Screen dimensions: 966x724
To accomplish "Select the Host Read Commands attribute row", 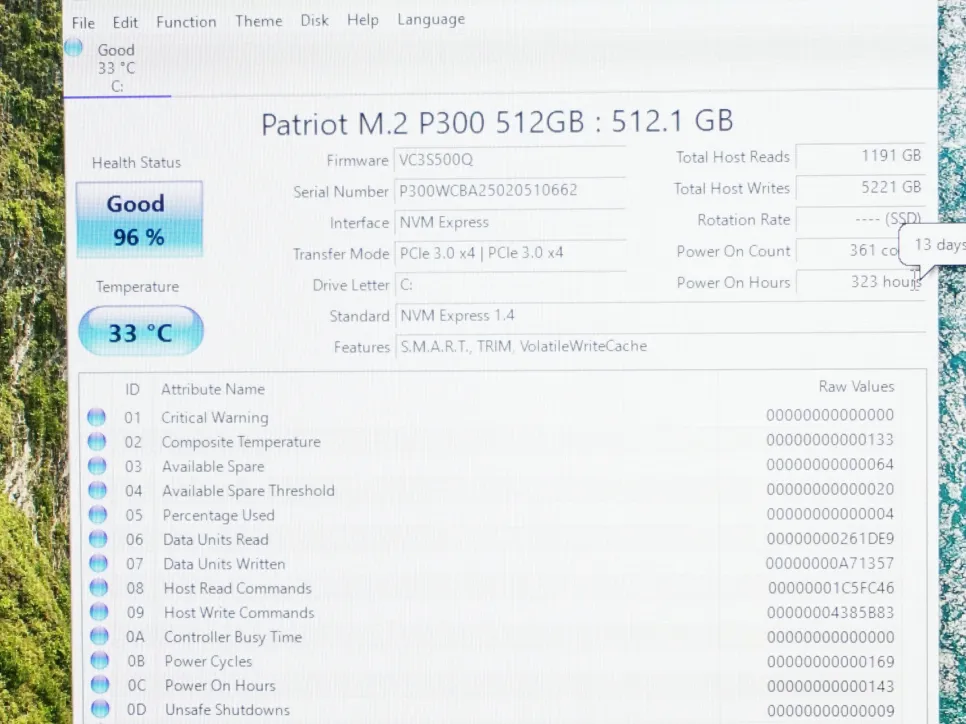I will click(500, 588).
